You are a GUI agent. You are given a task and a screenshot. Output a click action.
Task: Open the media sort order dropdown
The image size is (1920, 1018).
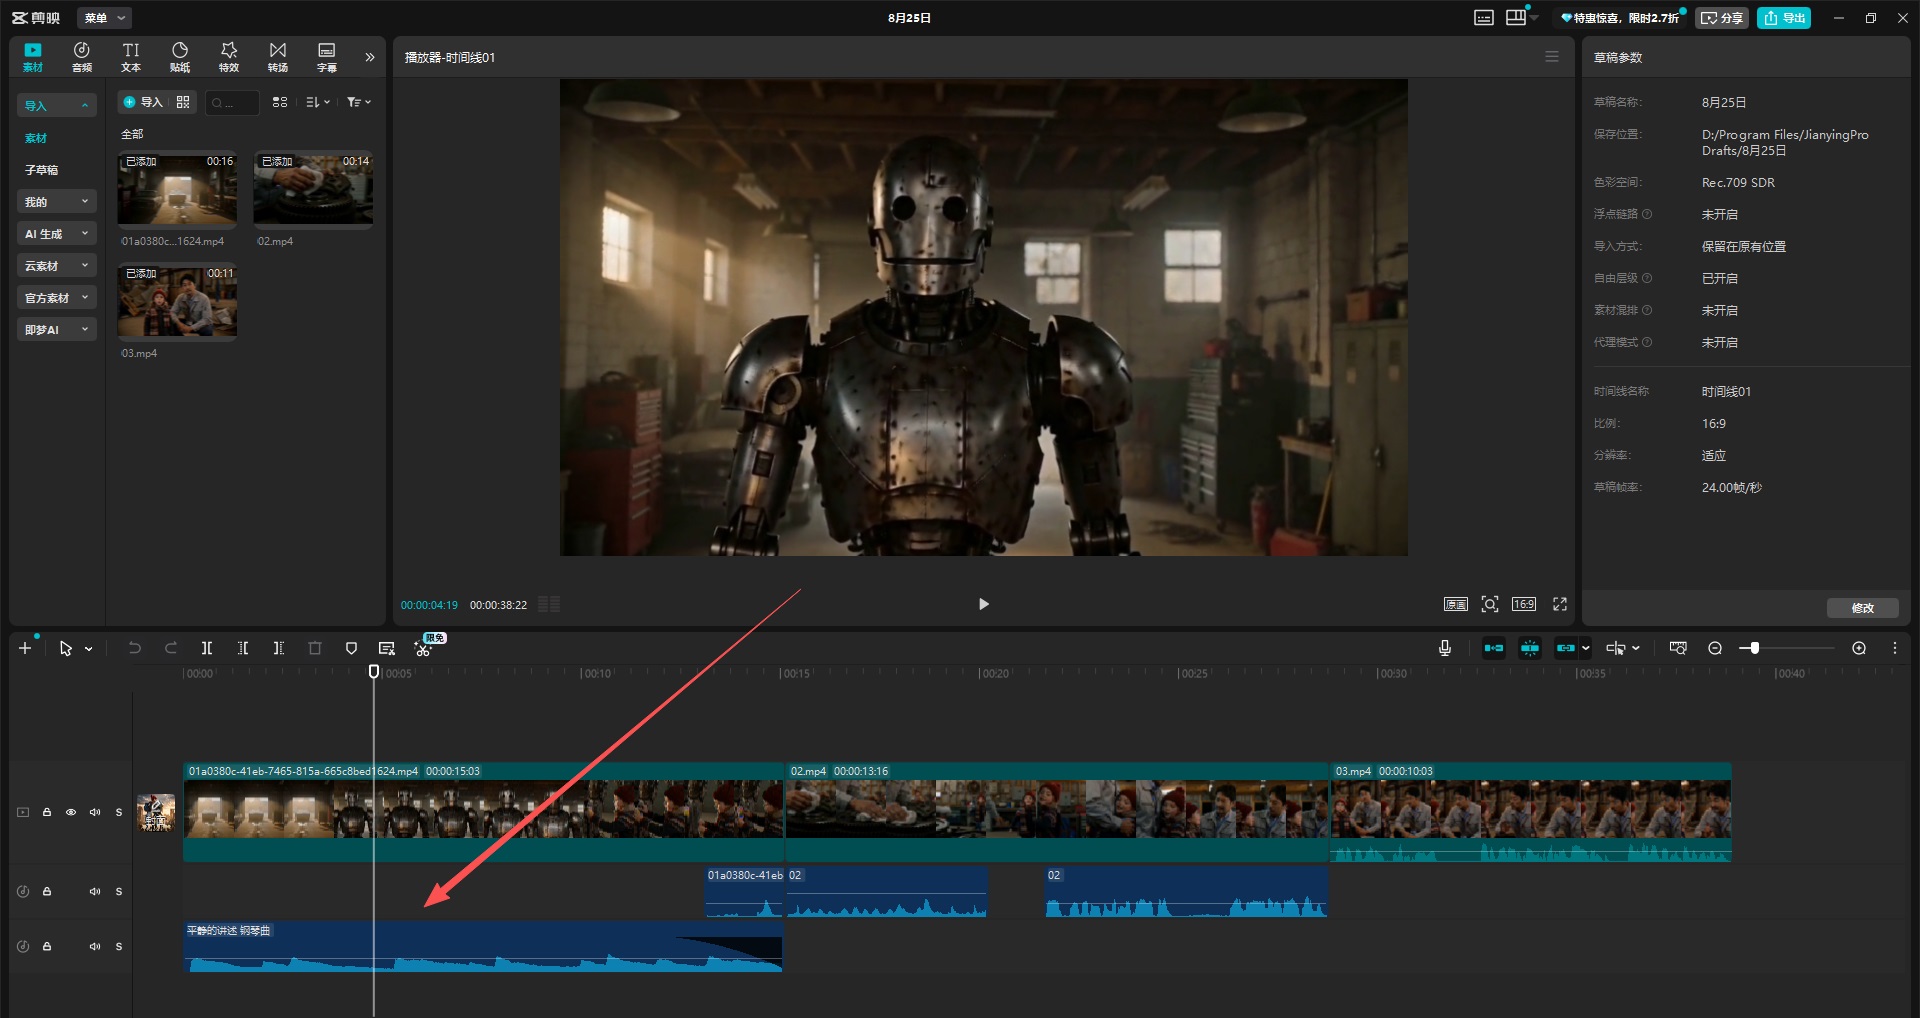coord(318,102)
